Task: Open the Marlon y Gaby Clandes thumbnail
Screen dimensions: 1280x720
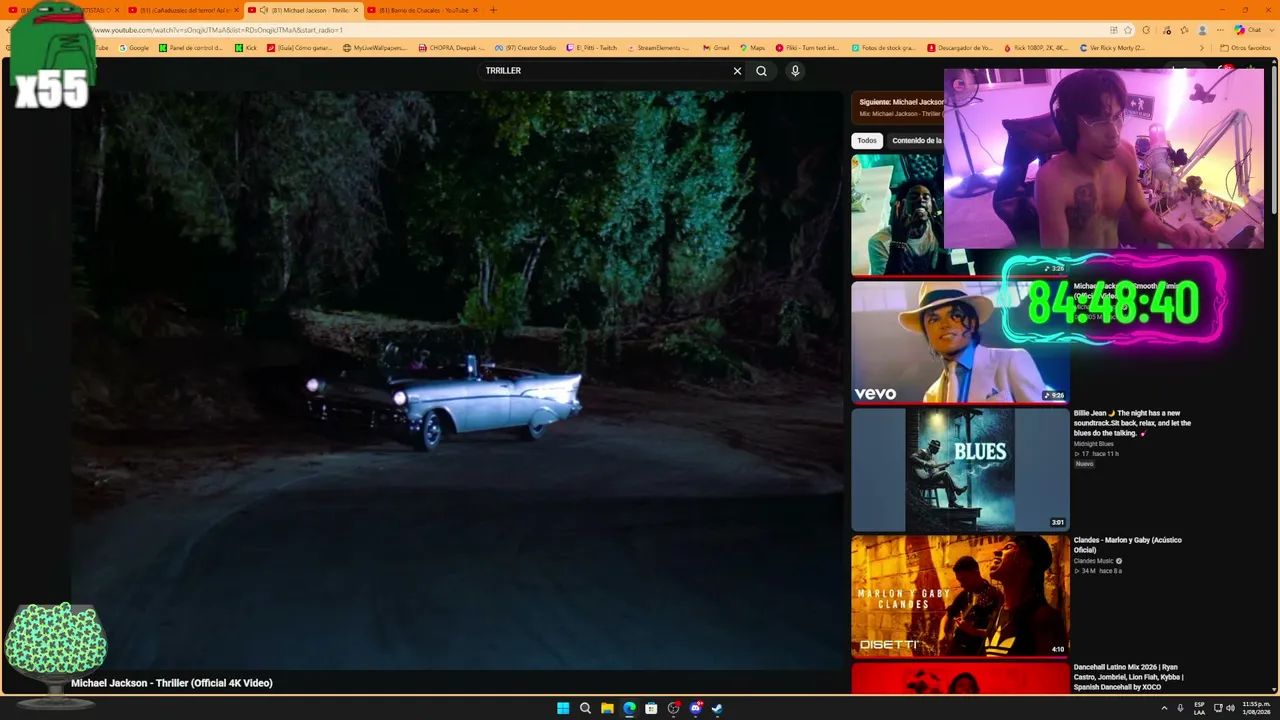Action: [x=960, y=596]
